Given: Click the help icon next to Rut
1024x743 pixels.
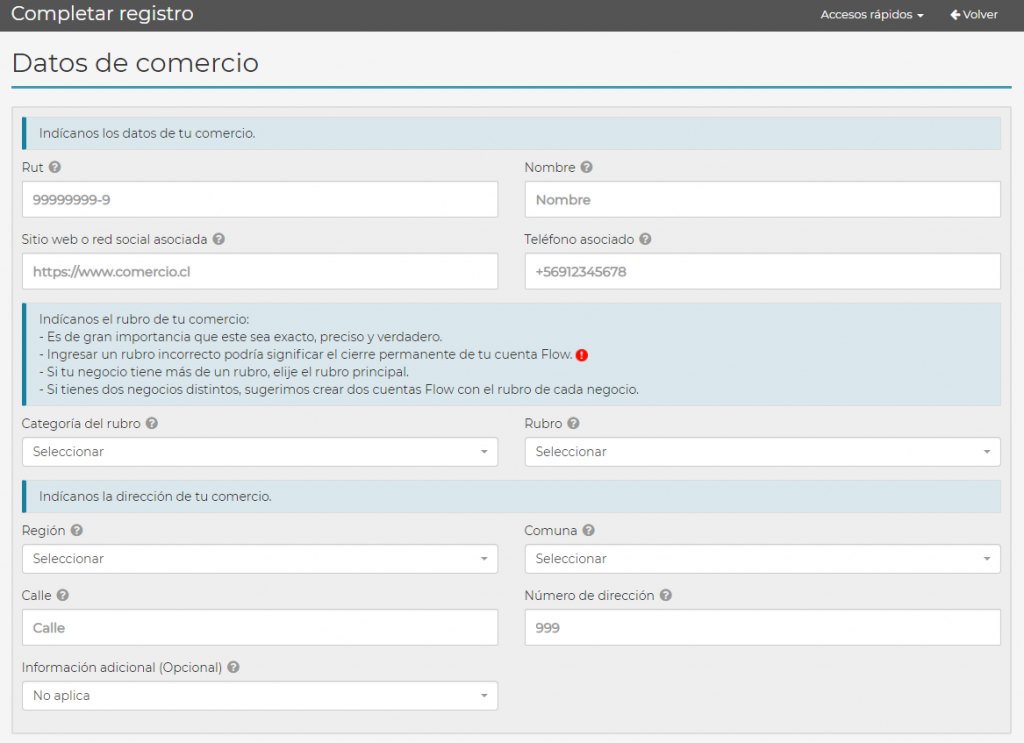Looking at the screenshot, I should pos(55,167).
